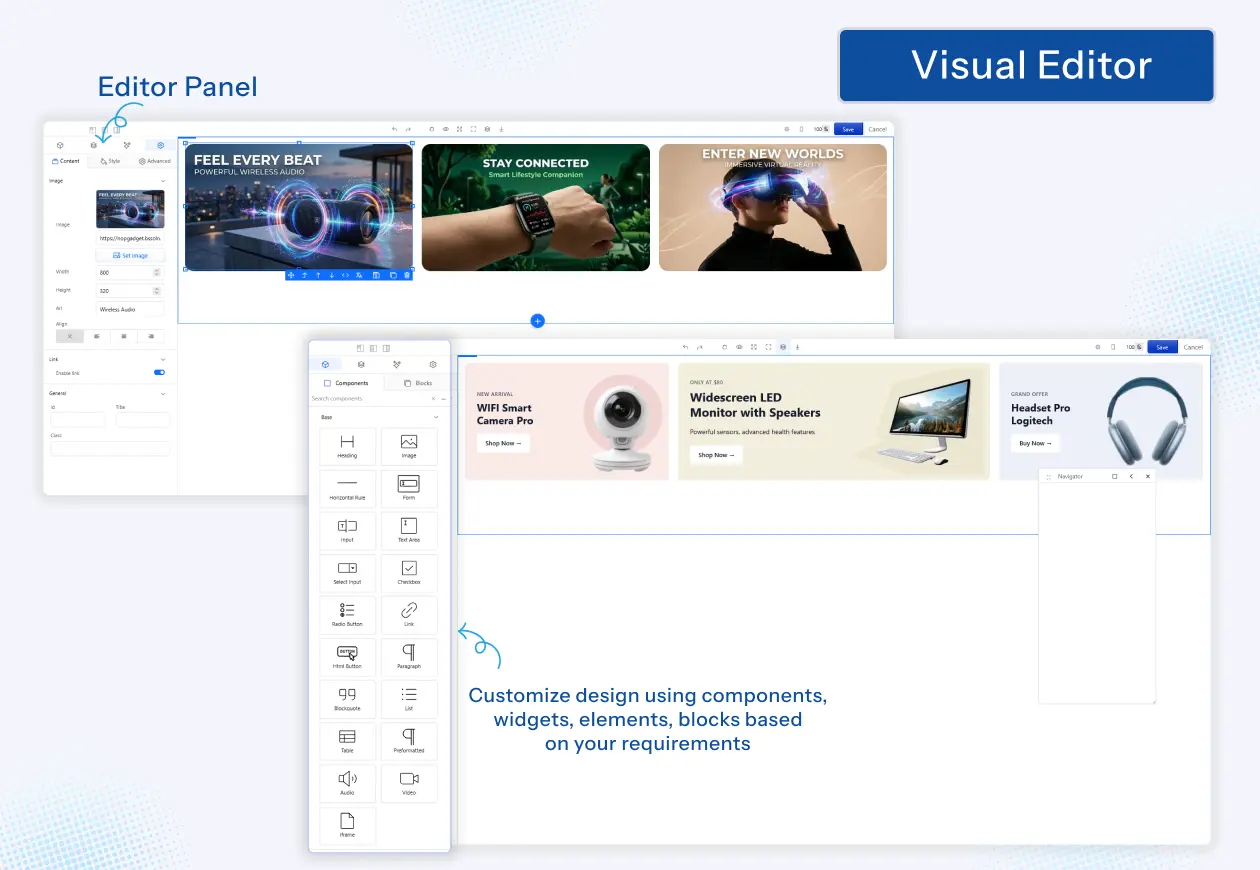1260x870 pixels.
Task: Click download icon in lower editor toolbar
Action: tap(797, 347)
